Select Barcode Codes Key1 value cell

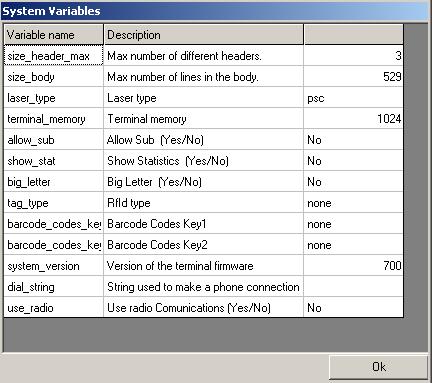point(353,224)
